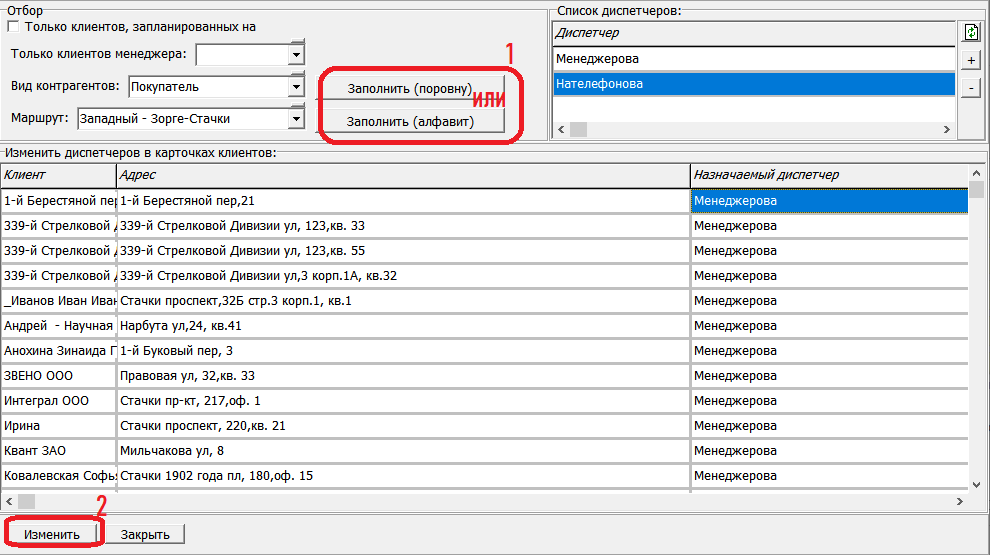Click the 'Изменить' button

point(52,534)
